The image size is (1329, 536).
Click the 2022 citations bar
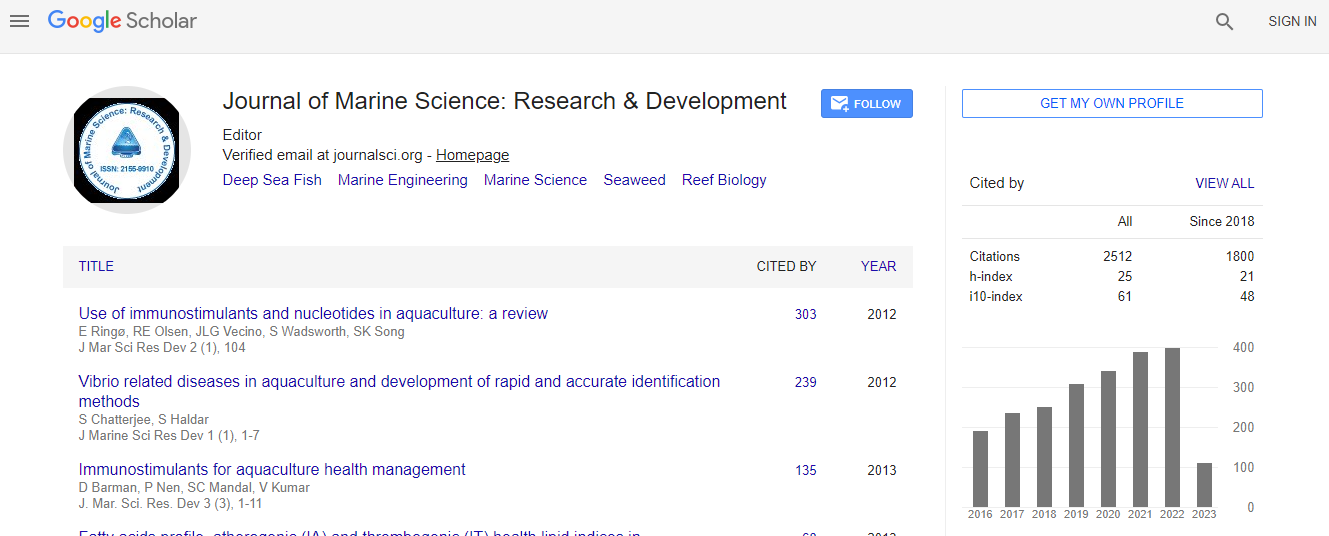[x=1172, y=427]
